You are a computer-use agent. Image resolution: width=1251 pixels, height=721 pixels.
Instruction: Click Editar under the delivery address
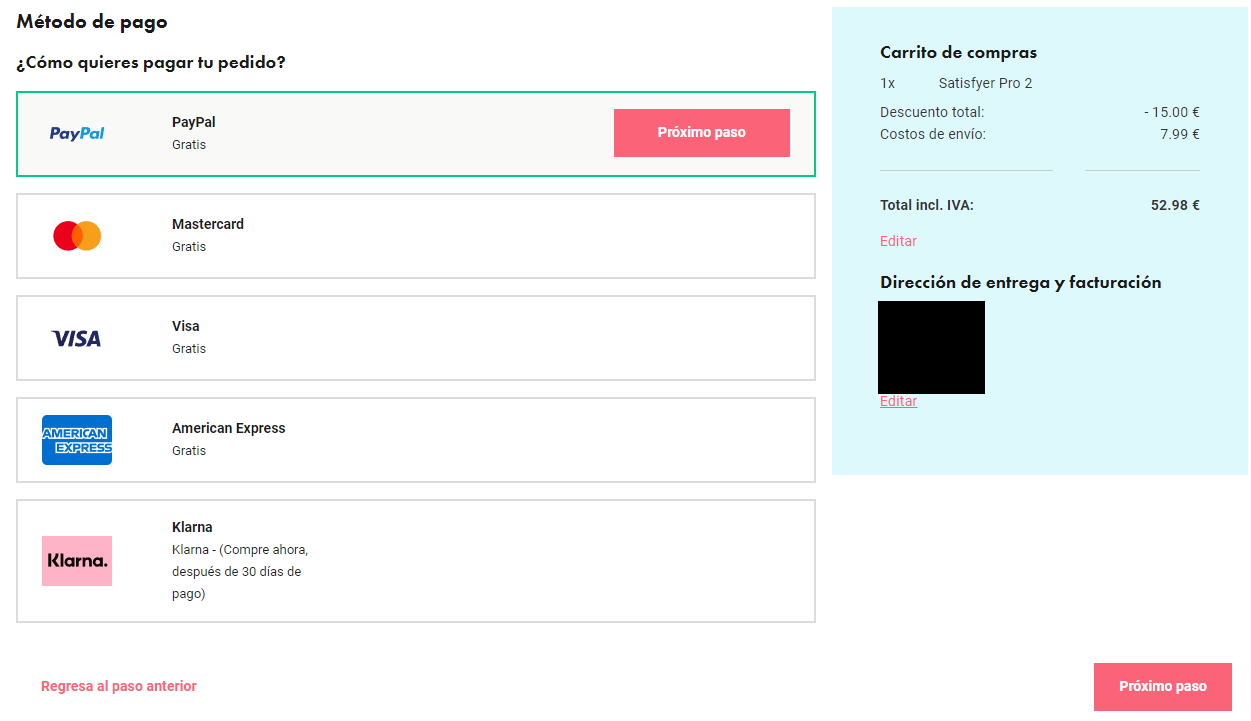tap(898, 401)
